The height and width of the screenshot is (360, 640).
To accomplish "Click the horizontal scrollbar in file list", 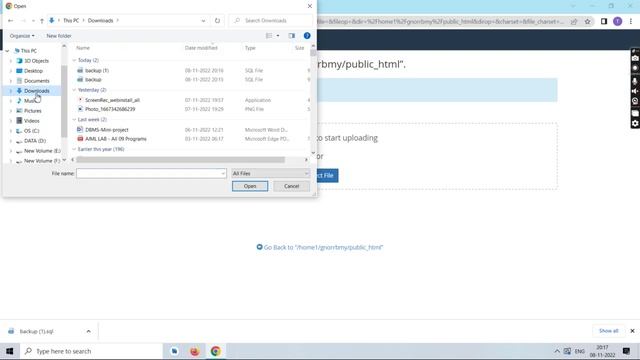I will pyautogui.click(x=180, y=160).
